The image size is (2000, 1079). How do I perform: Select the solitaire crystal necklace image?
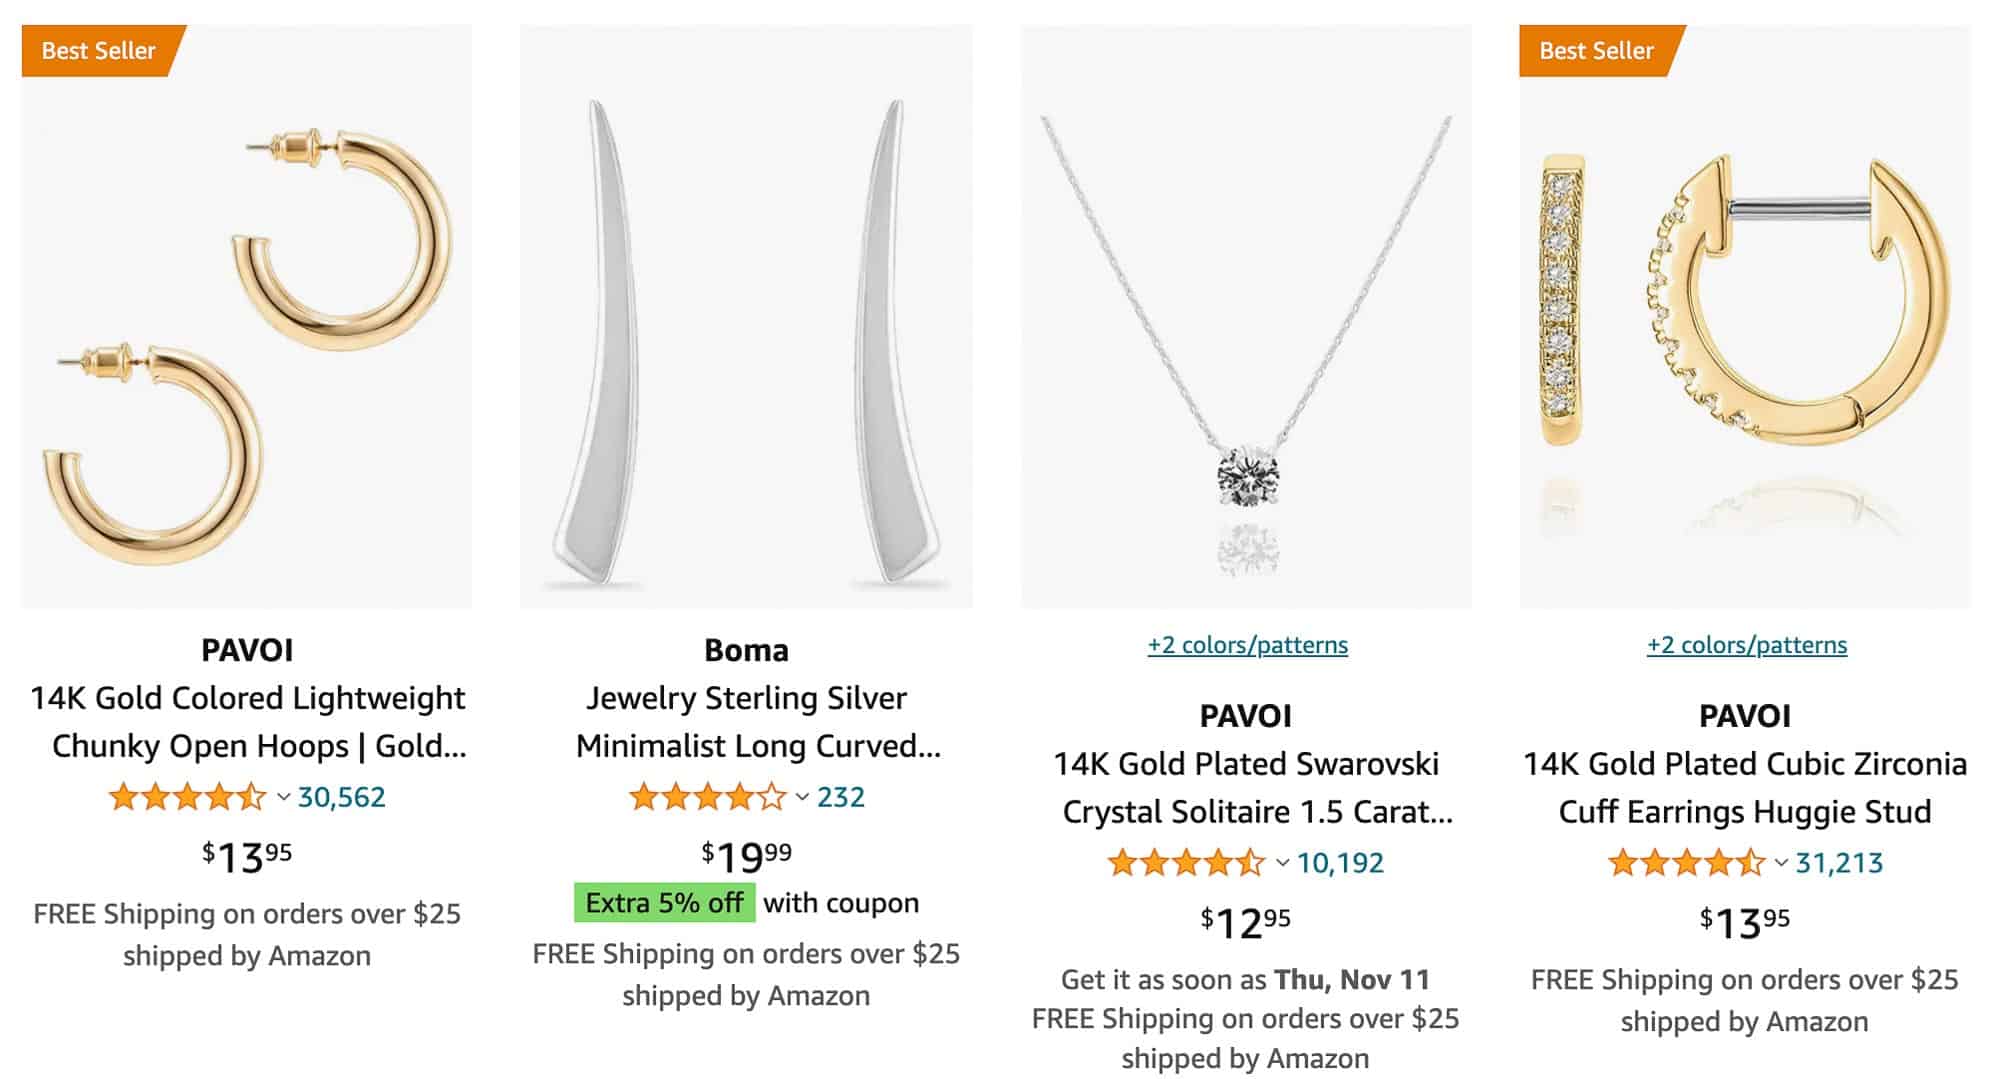(1246, 330)
